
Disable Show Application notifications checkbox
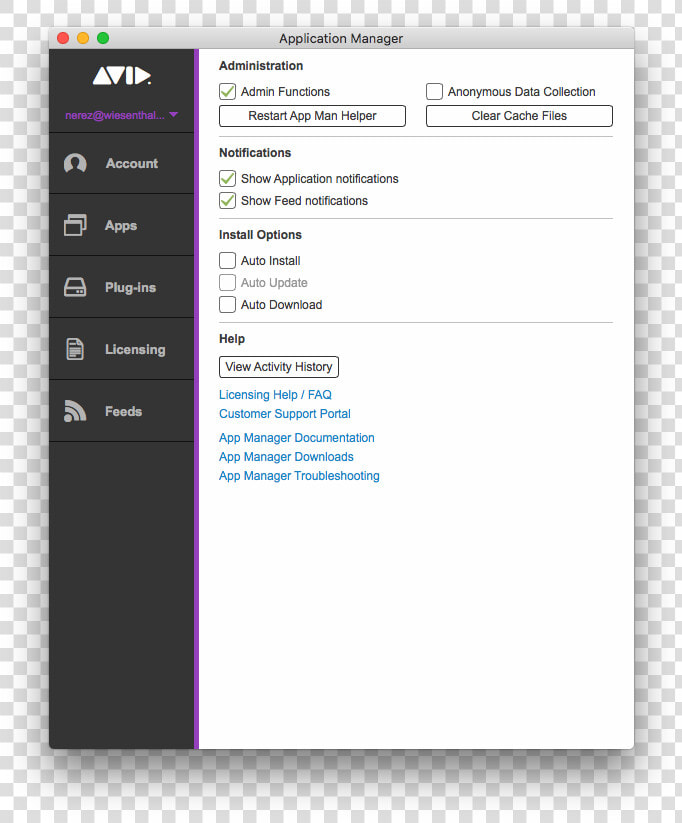(227, 178)
